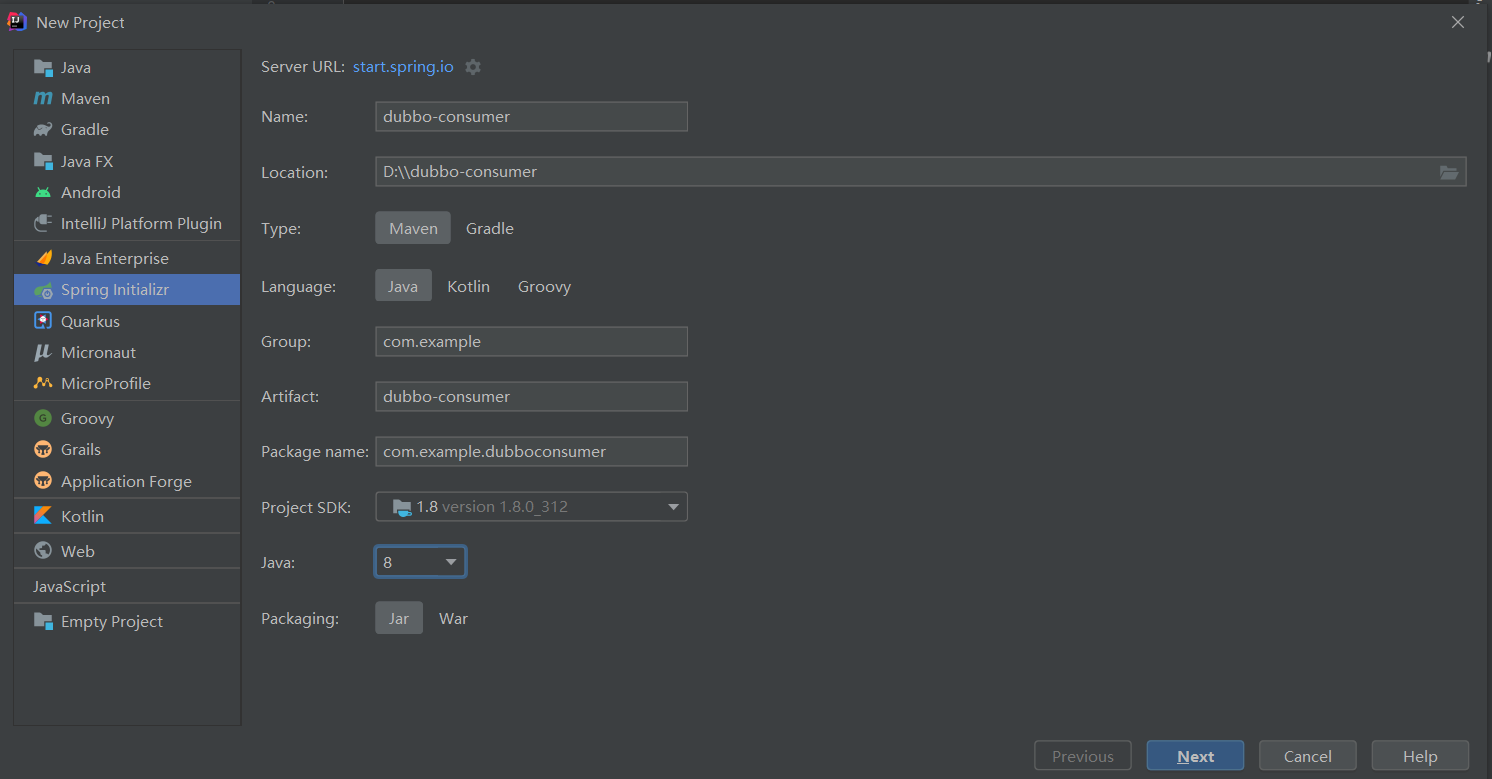
Task: Click the Android robot icon
Action: coord(43,192)
